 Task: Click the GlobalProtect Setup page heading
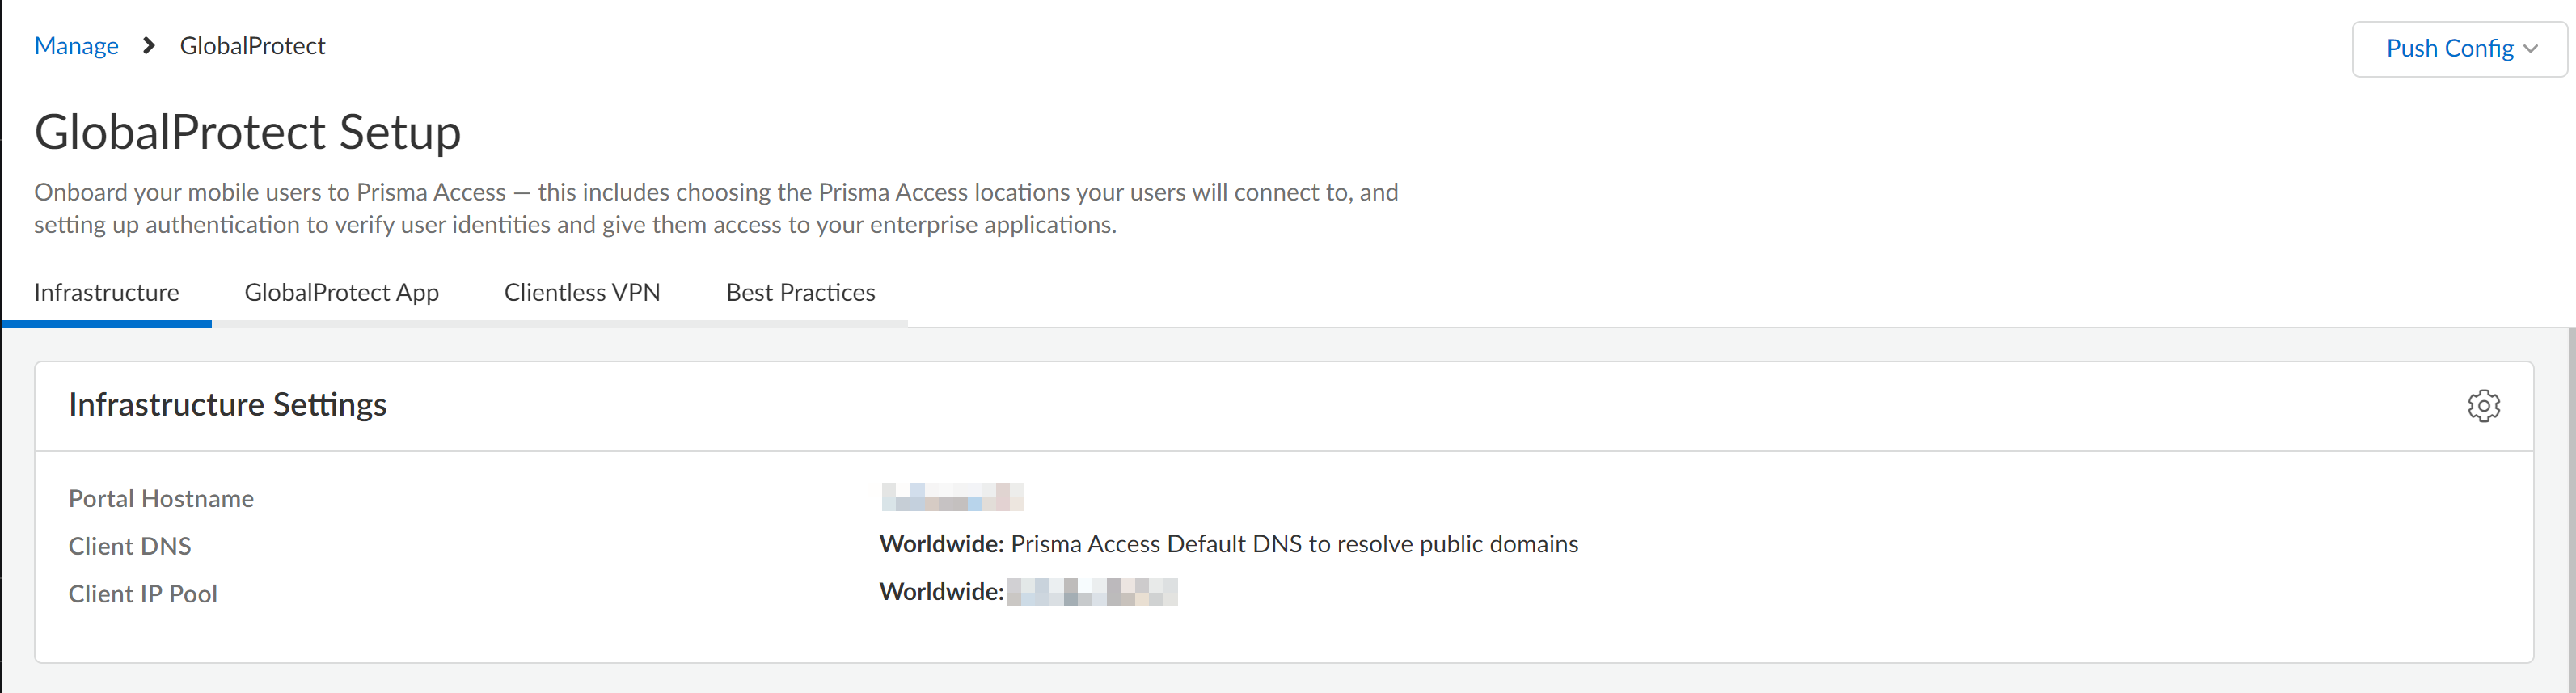(247, 132)
